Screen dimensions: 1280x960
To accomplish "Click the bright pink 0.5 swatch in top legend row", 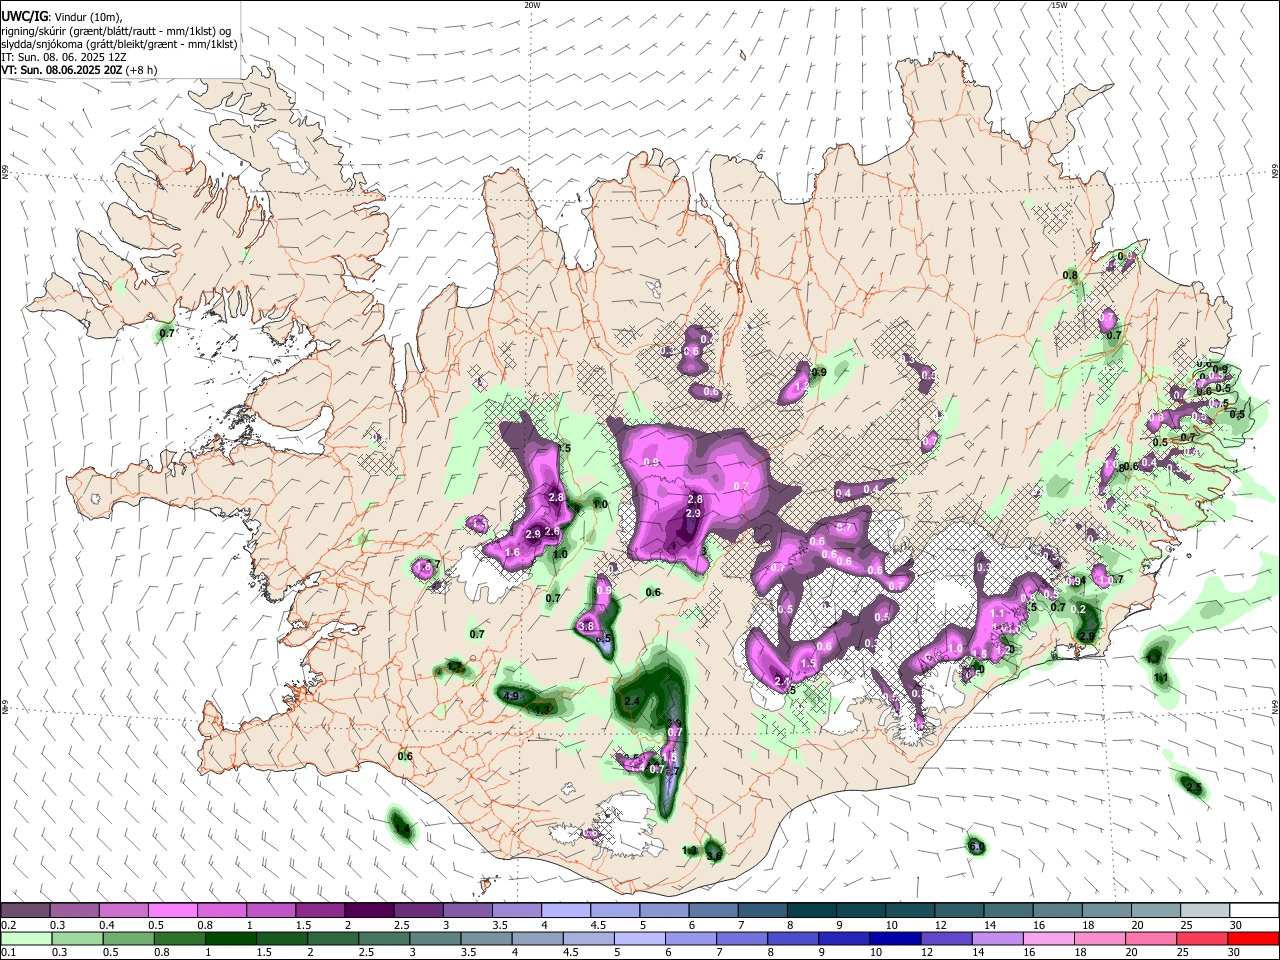I will point(172,911).
